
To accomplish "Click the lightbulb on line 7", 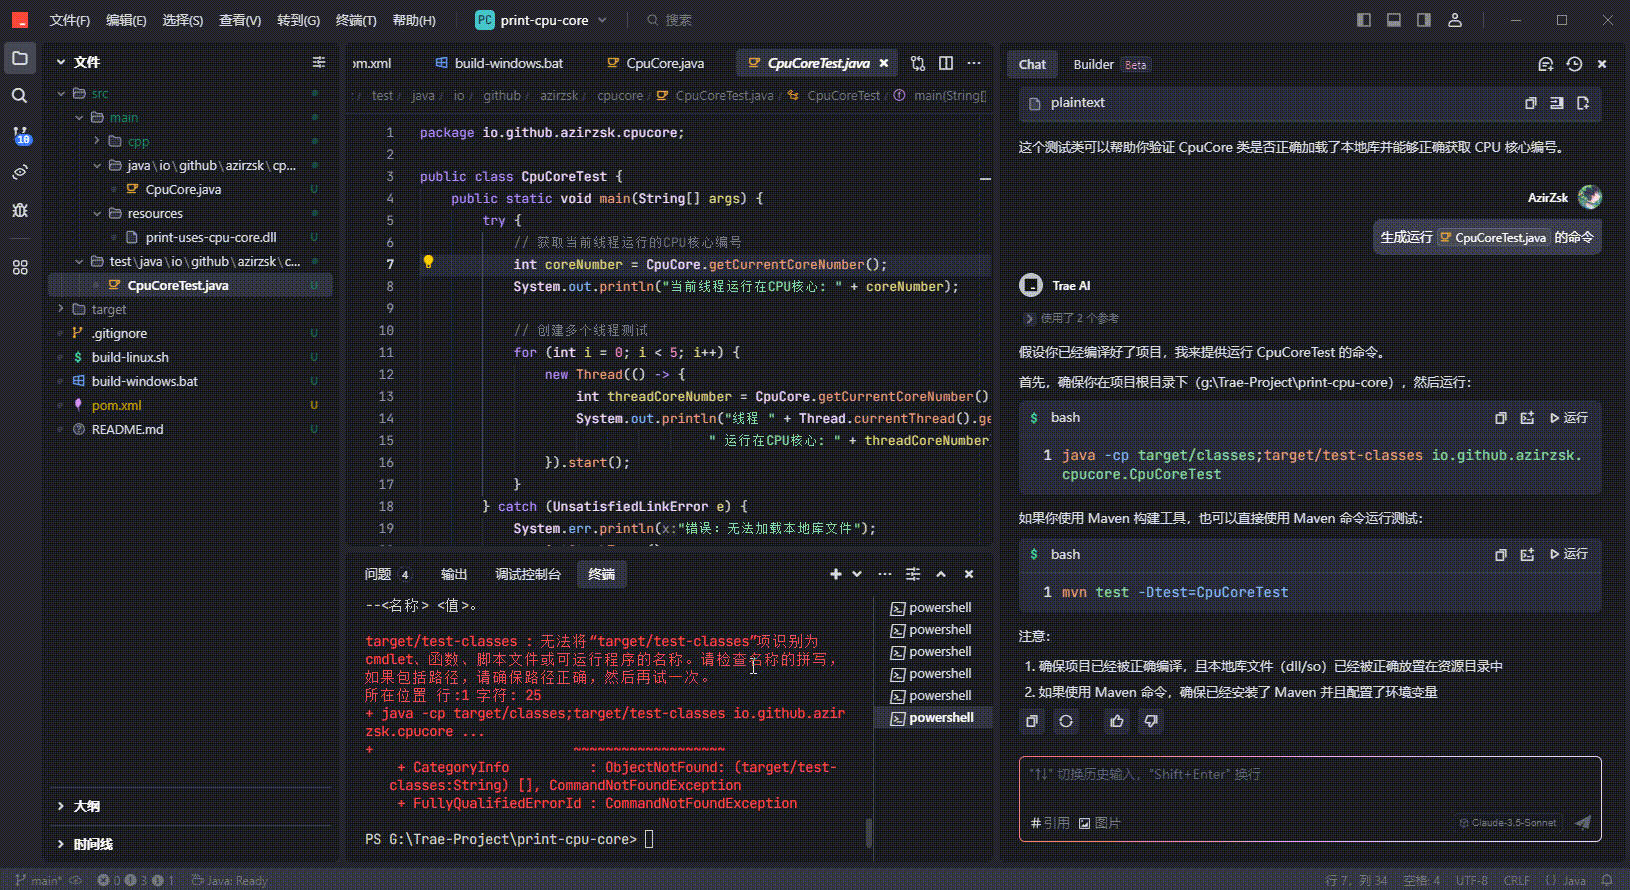I will (428, 262).
